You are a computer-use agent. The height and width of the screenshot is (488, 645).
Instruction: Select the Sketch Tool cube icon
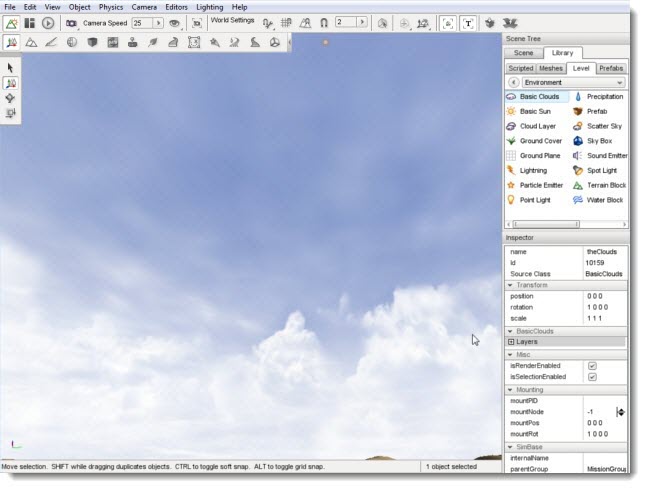pyautogui.click(x=92, y=42)
